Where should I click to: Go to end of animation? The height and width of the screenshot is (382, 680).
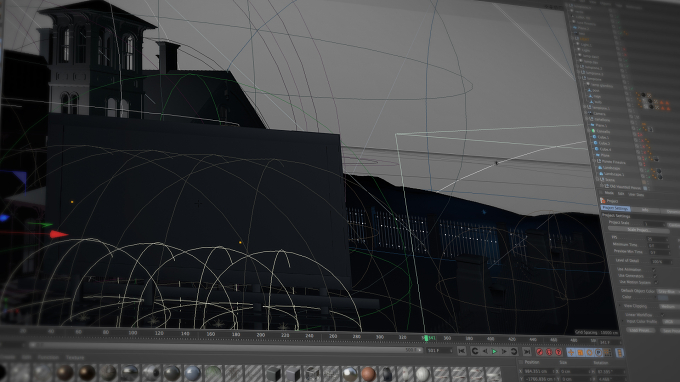[527, 352]
